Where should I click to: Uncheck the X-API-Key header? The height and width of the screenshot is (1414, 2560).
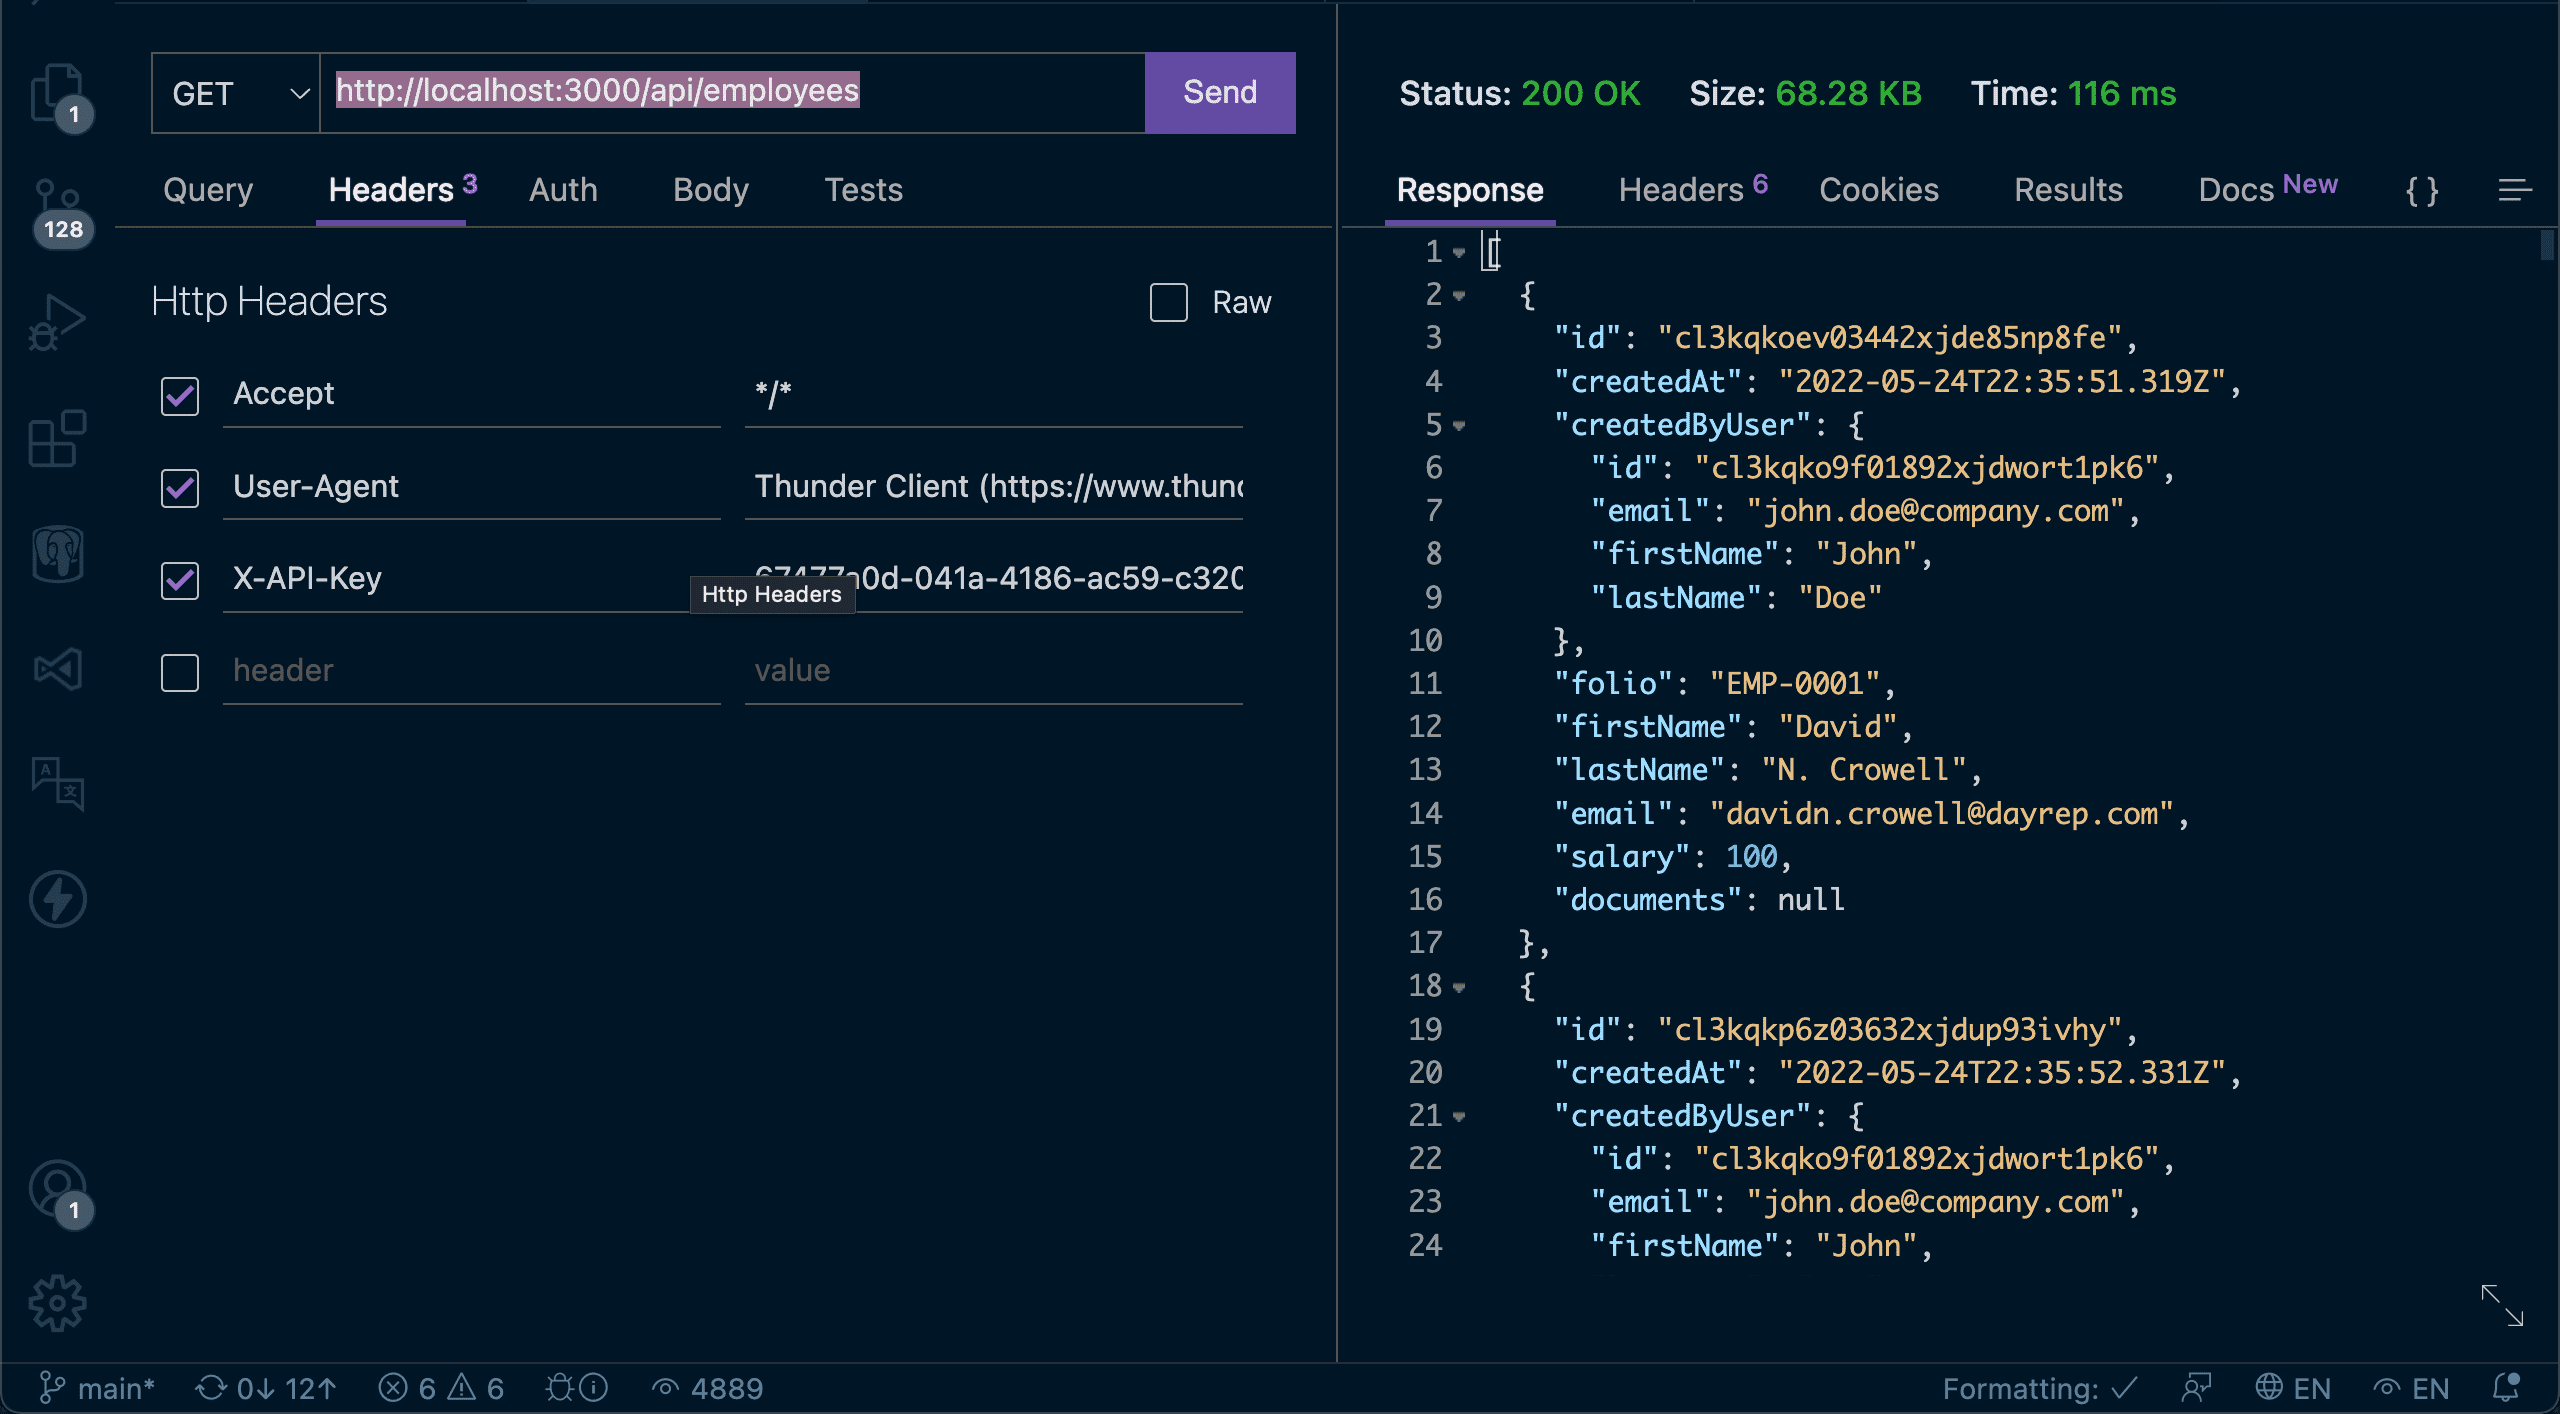[x=179, y=578]
